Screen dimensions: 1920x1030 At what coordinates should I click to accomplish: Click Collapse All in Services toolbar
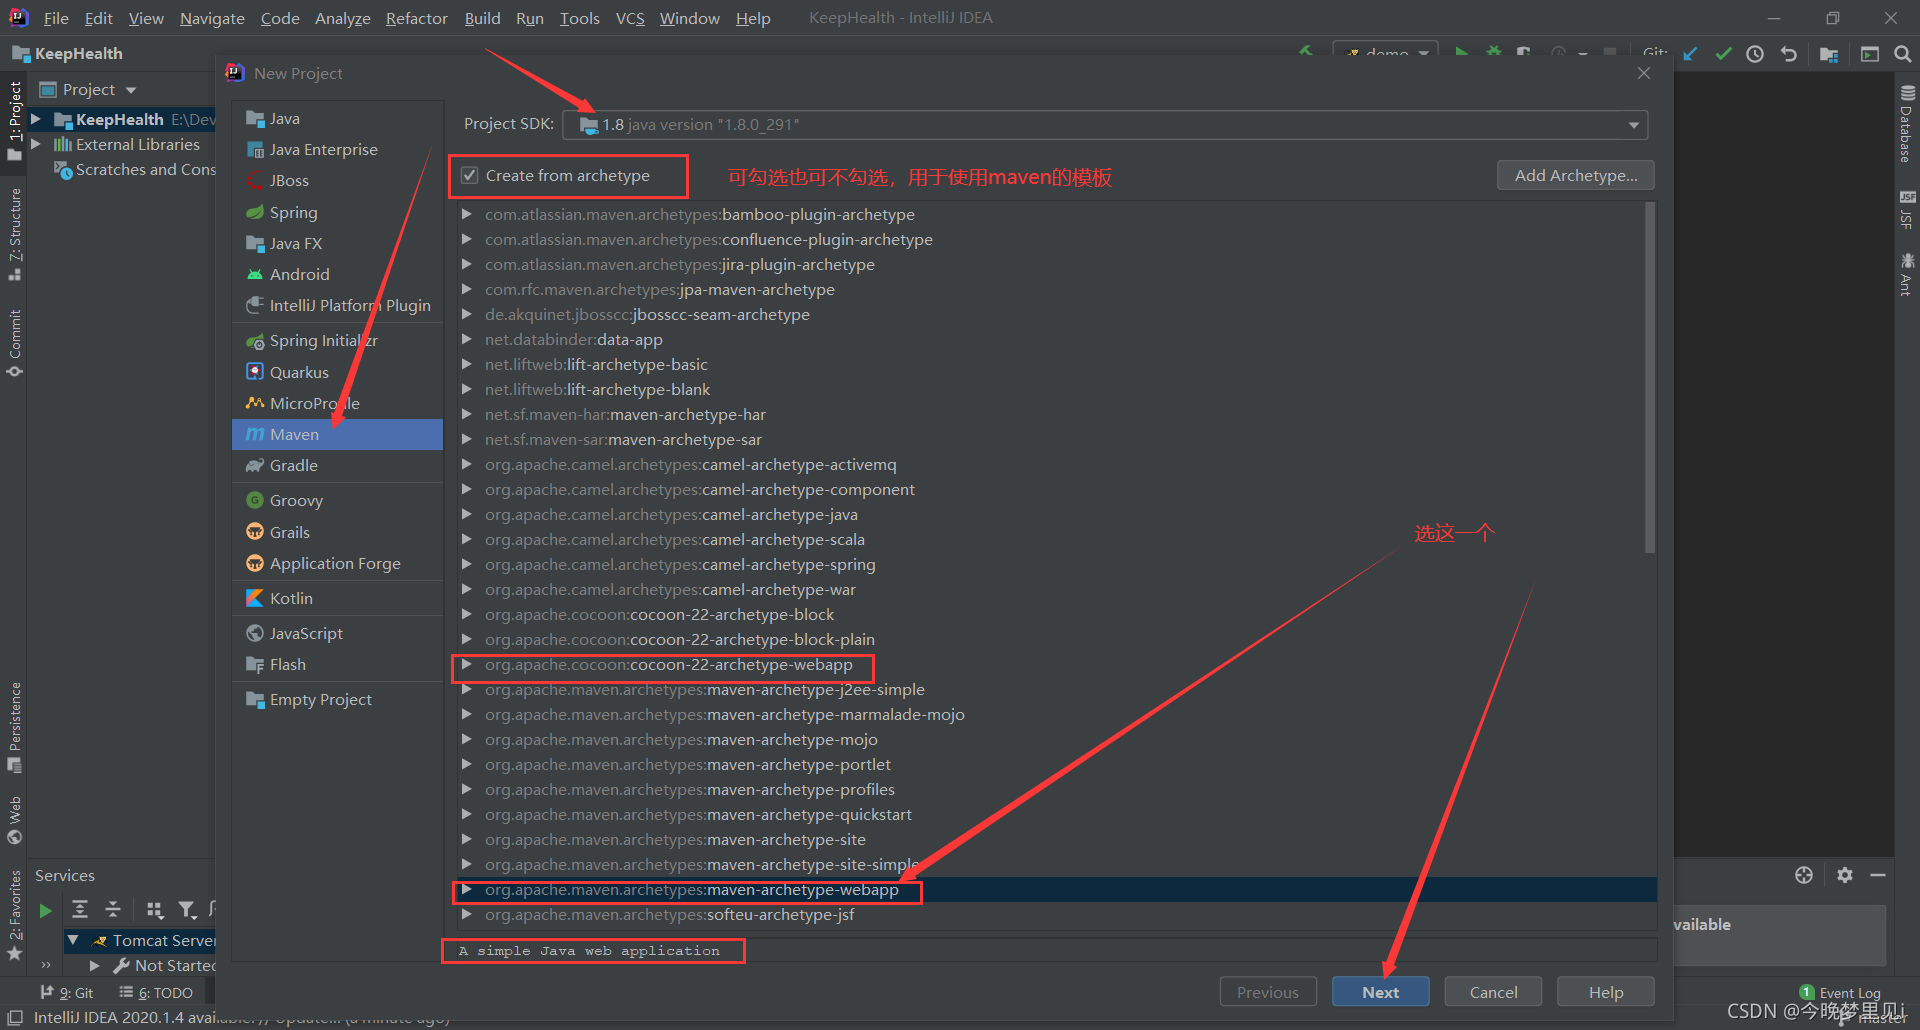(113, 909)
